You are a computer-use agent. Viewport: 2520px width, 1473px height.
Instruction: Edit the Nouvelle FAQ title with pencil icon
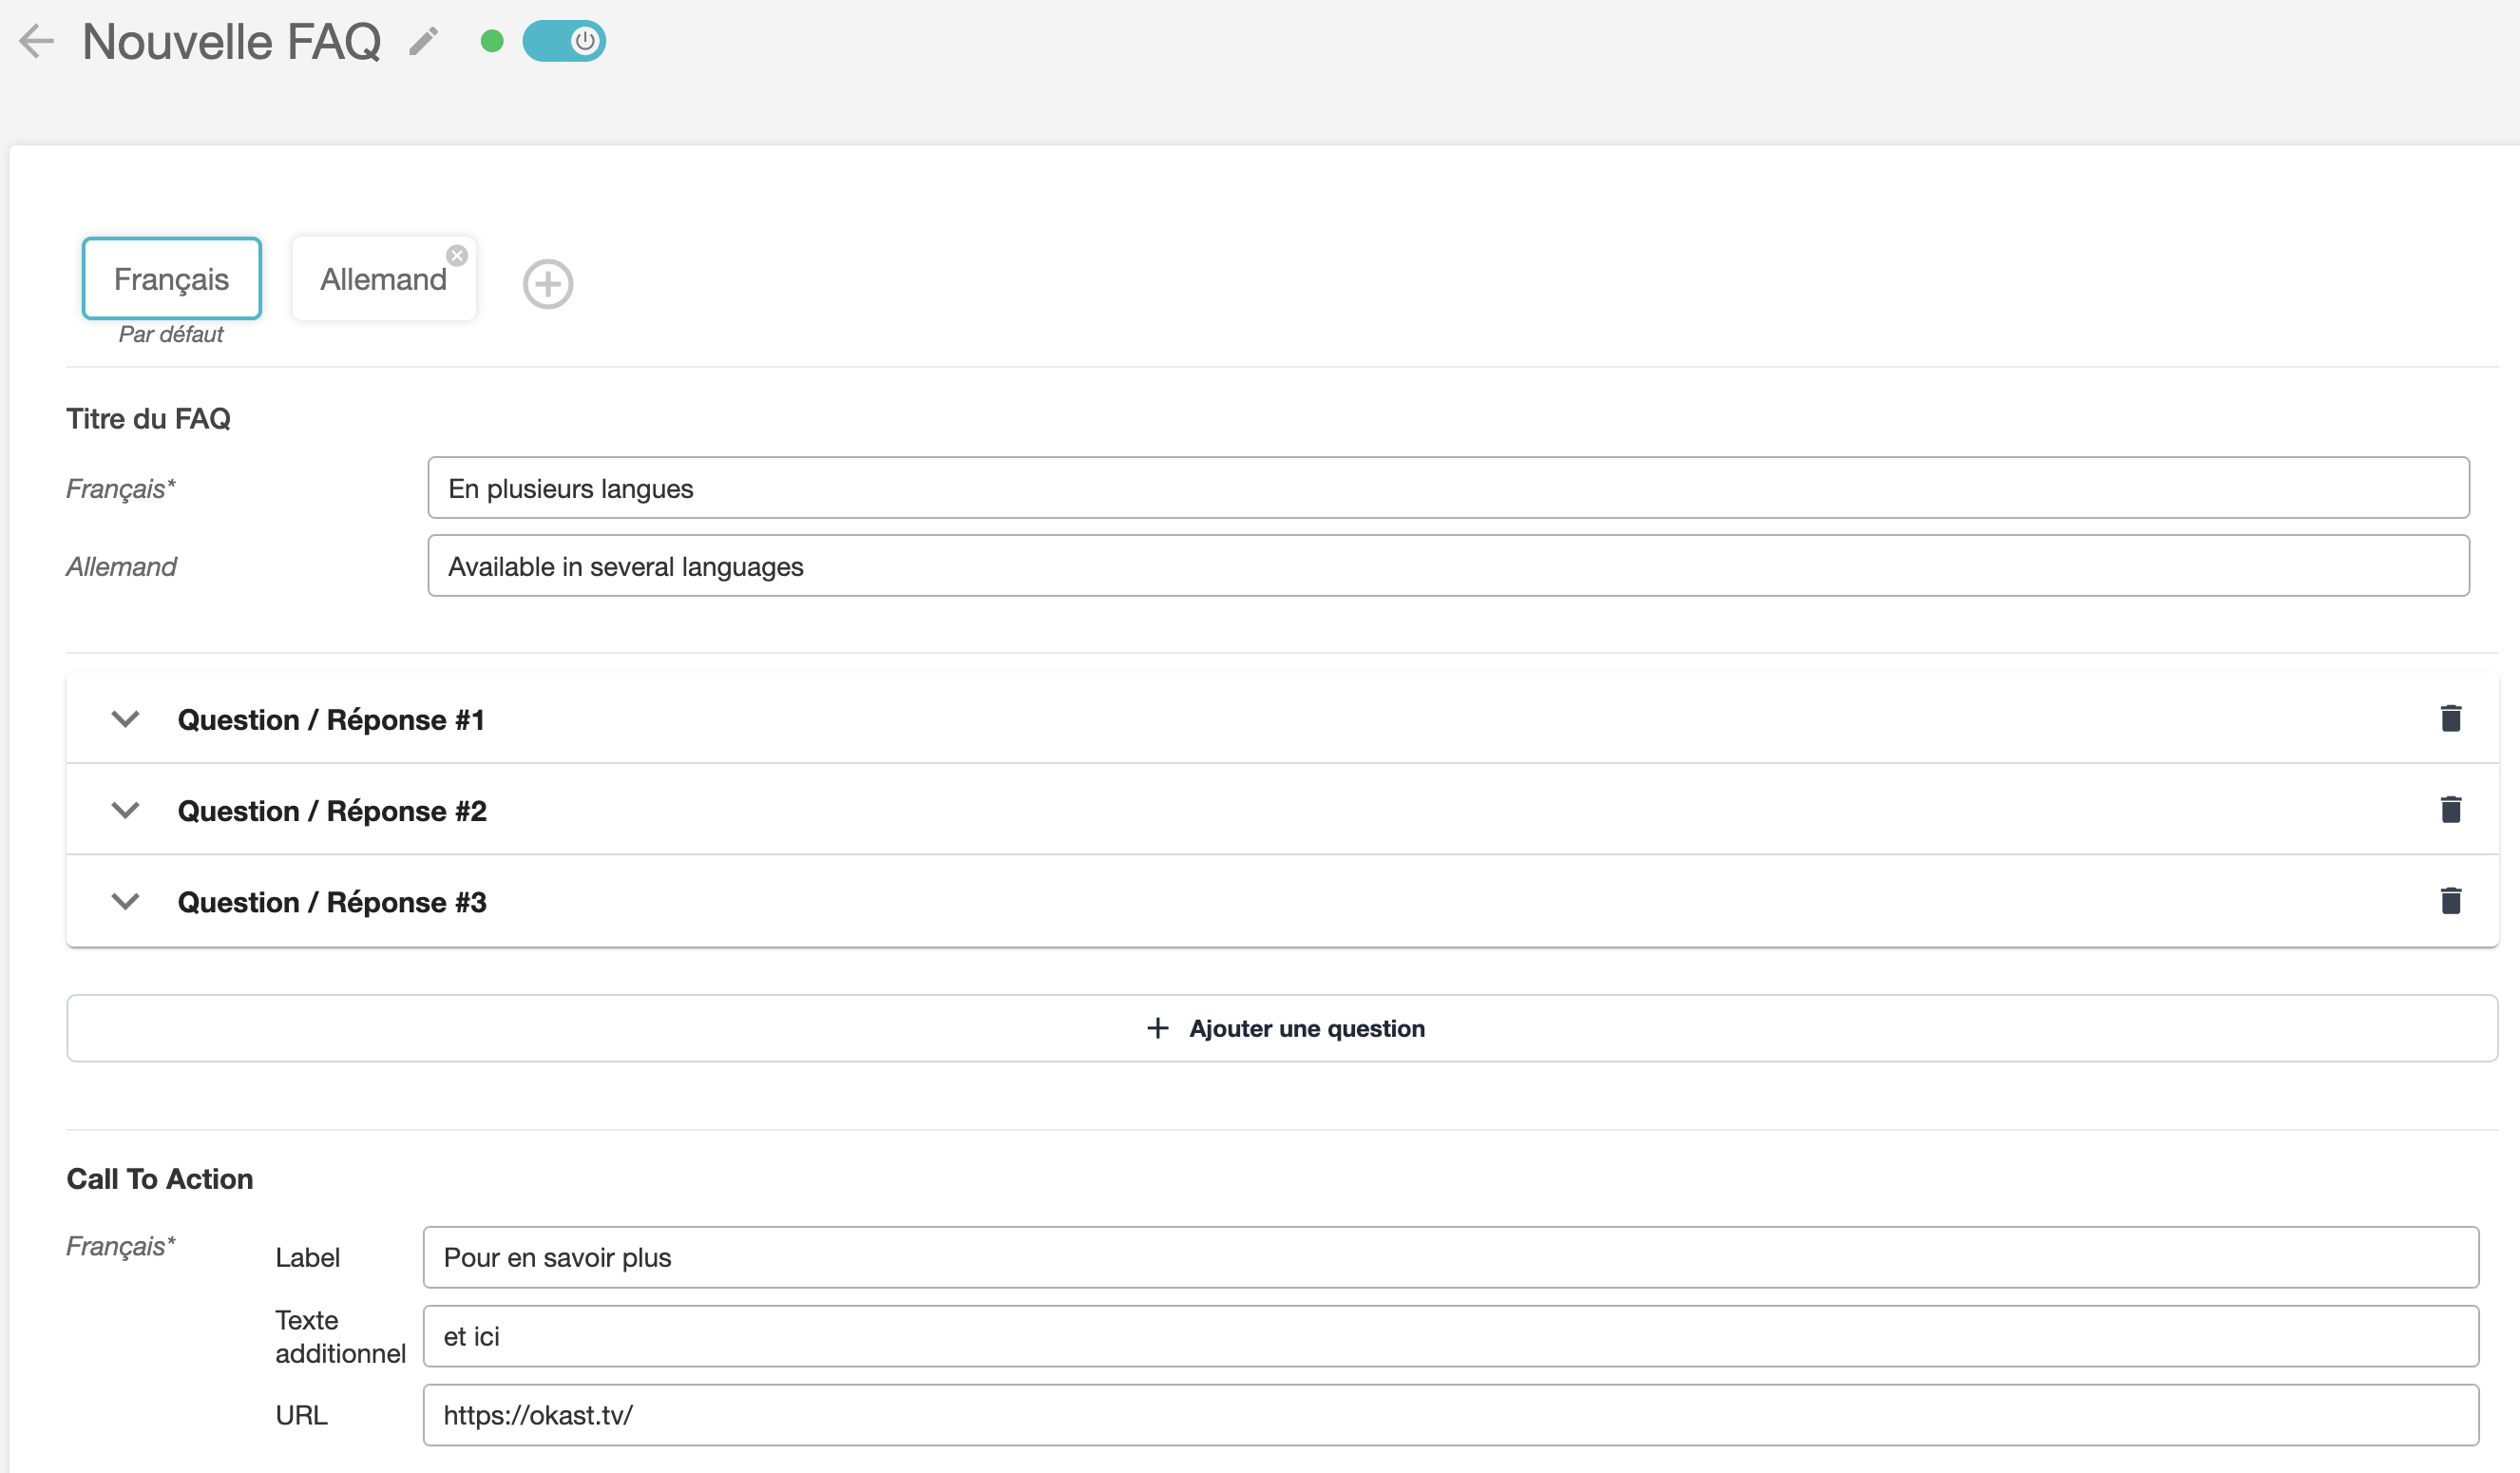click(424, 41)
